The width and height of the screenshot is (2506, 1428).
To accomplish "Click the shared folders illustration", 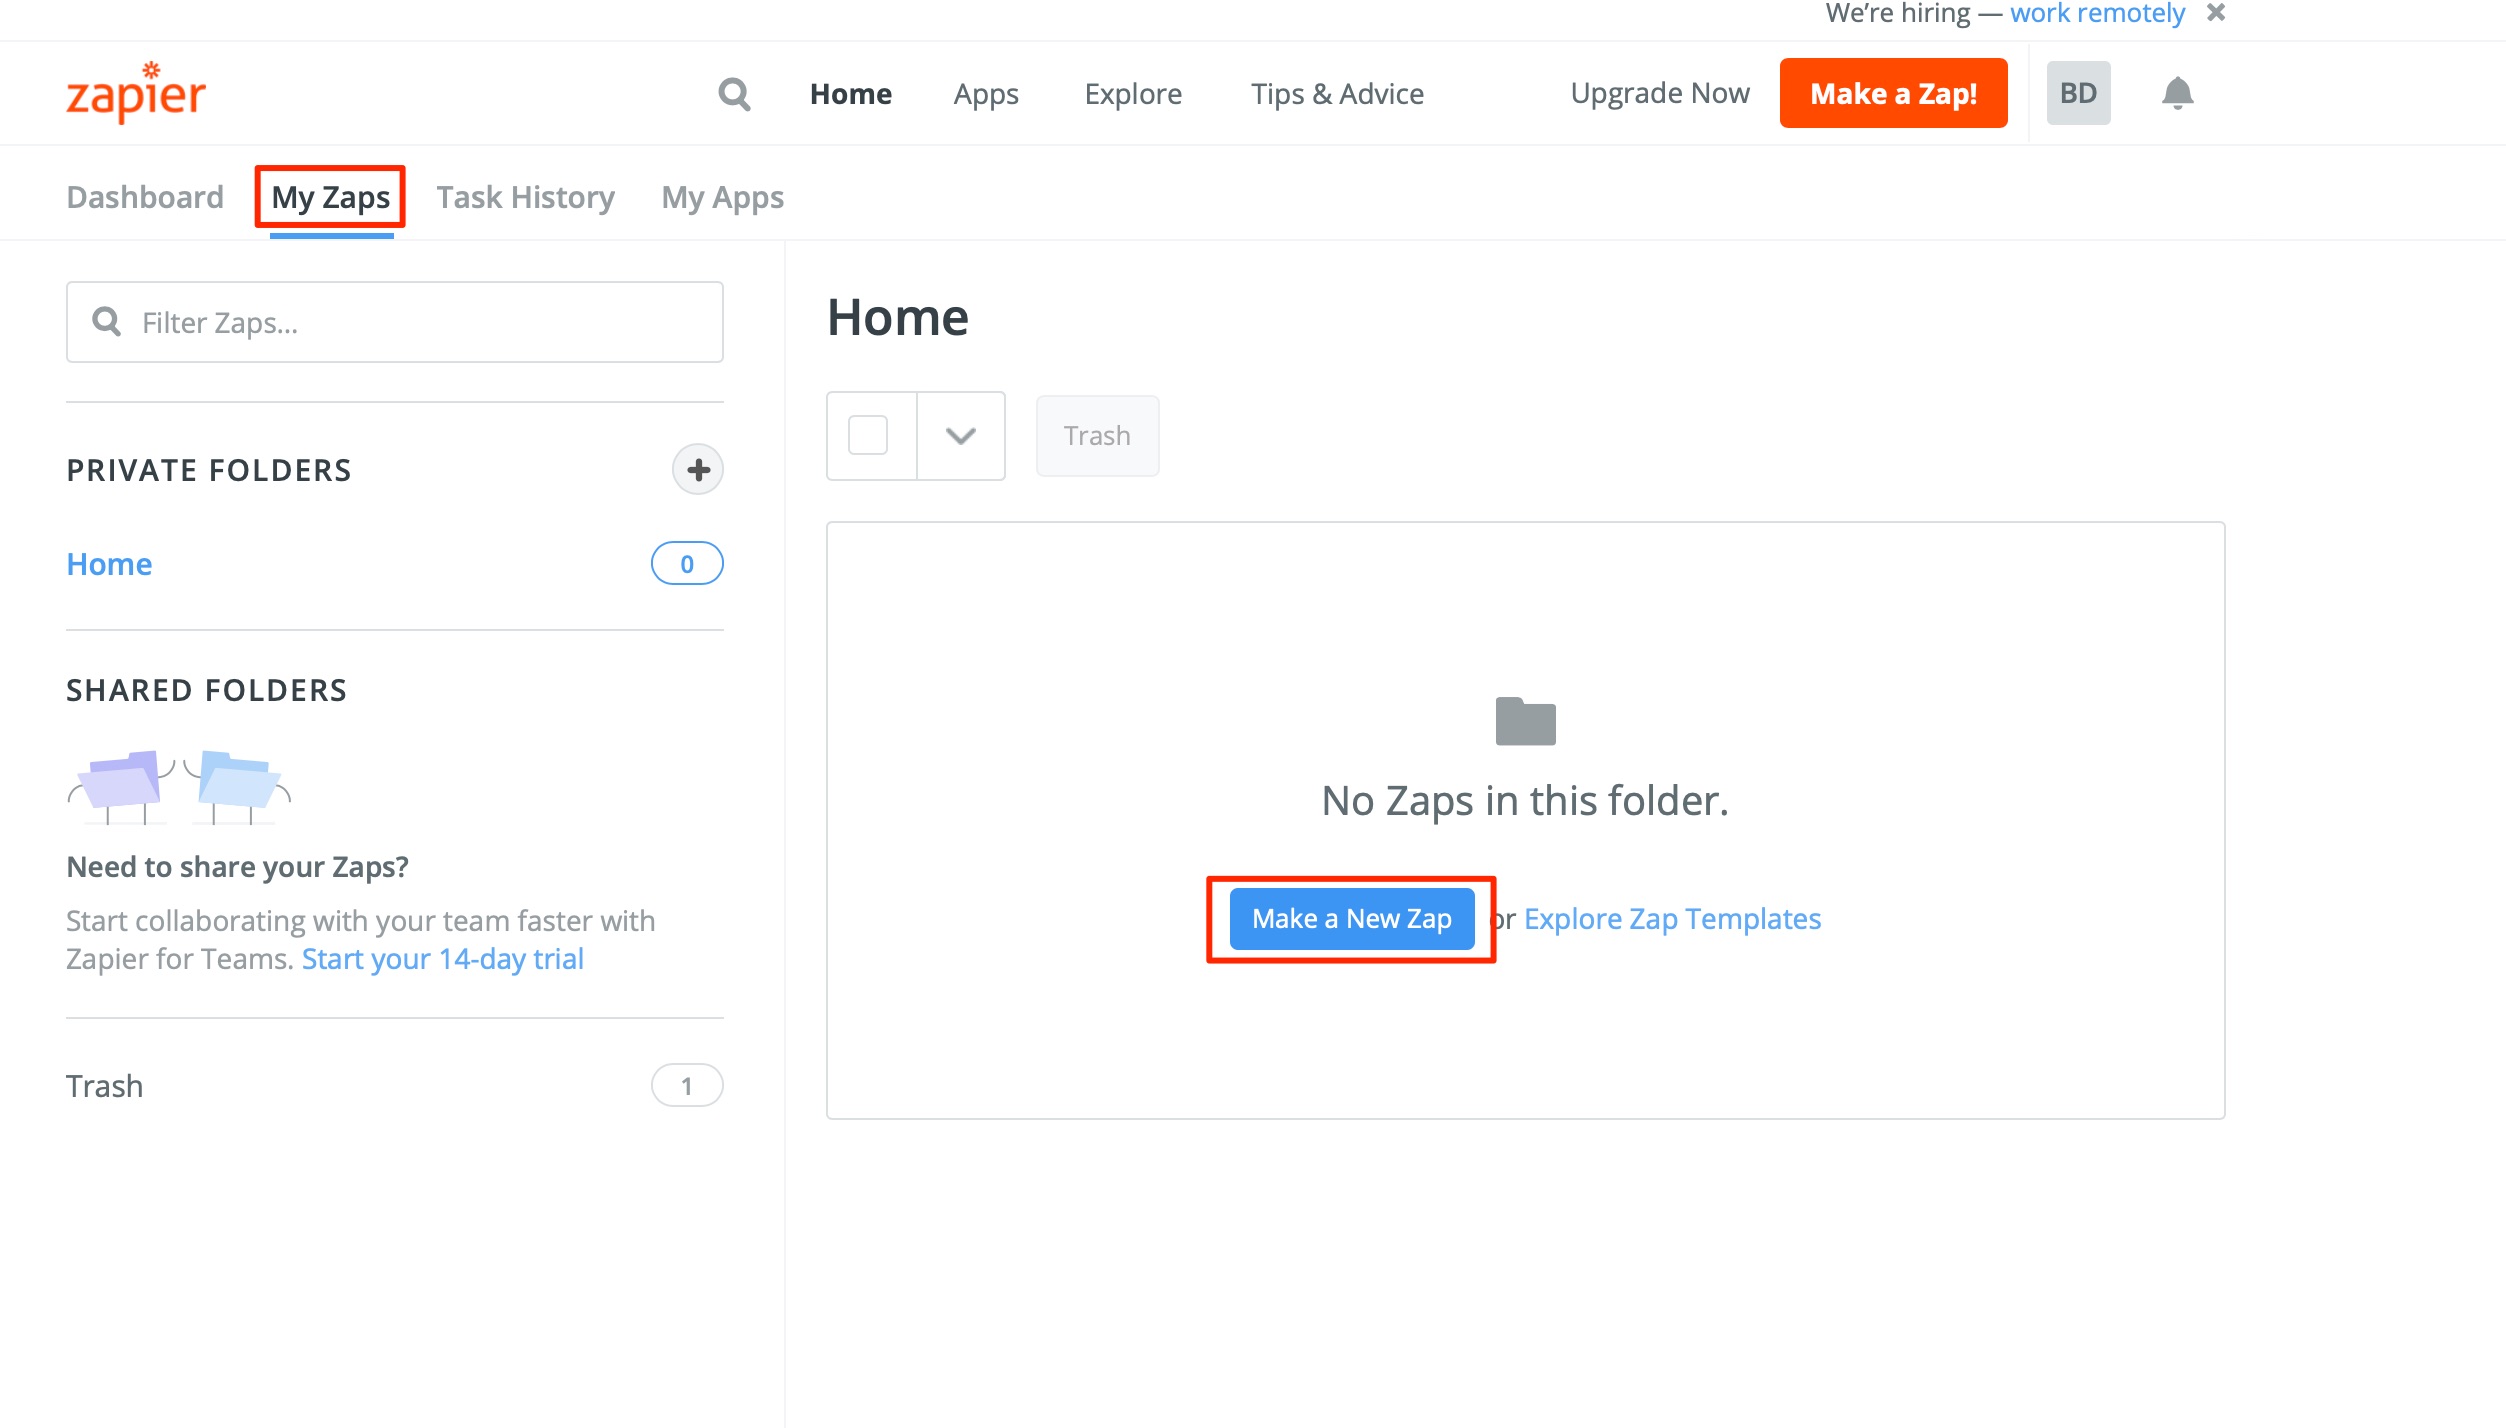I will tap(180, 786).
